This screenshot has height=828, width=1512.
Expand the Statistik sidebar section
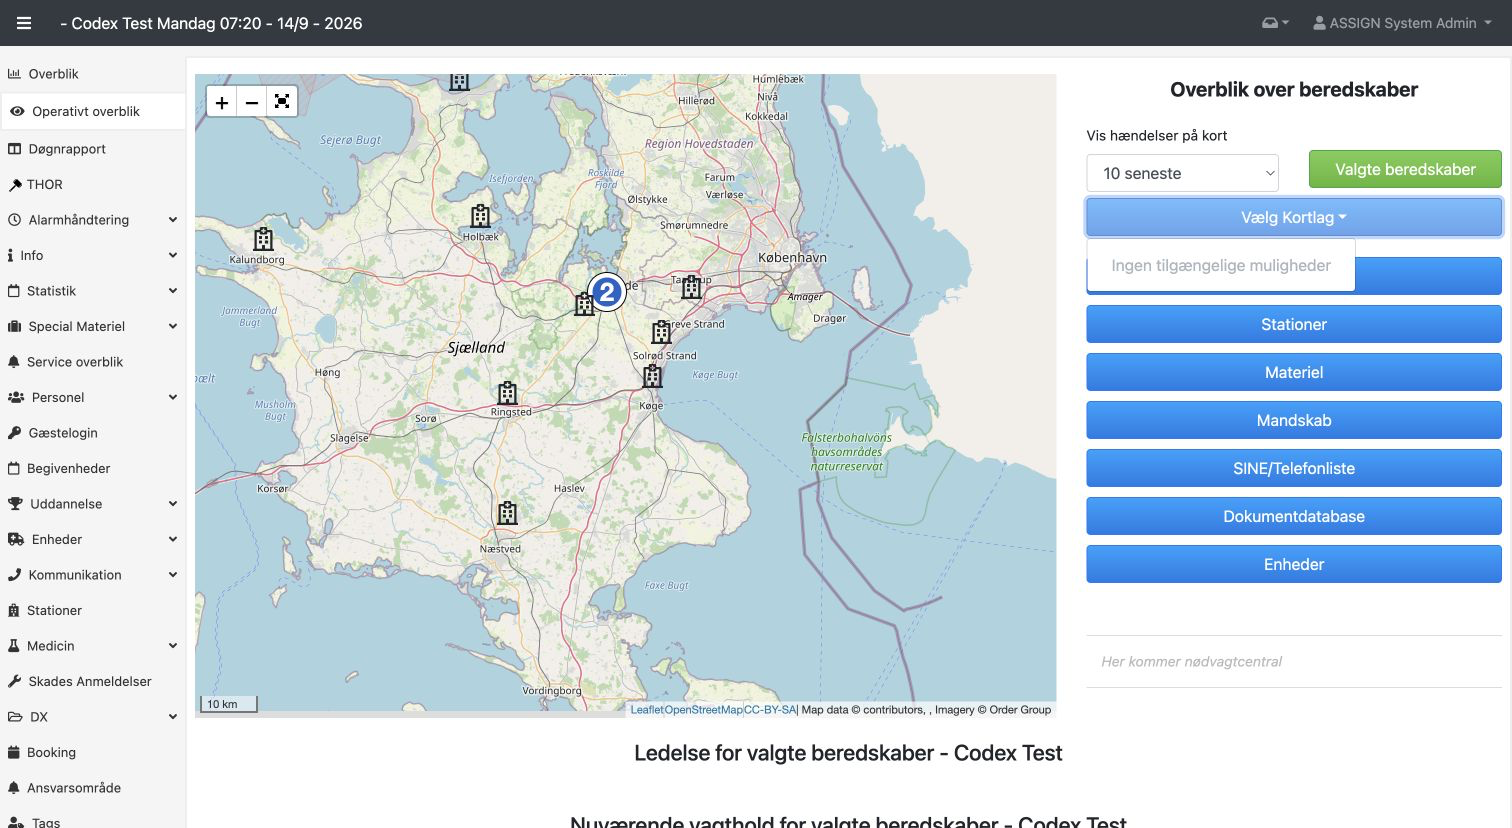[93, 291]
